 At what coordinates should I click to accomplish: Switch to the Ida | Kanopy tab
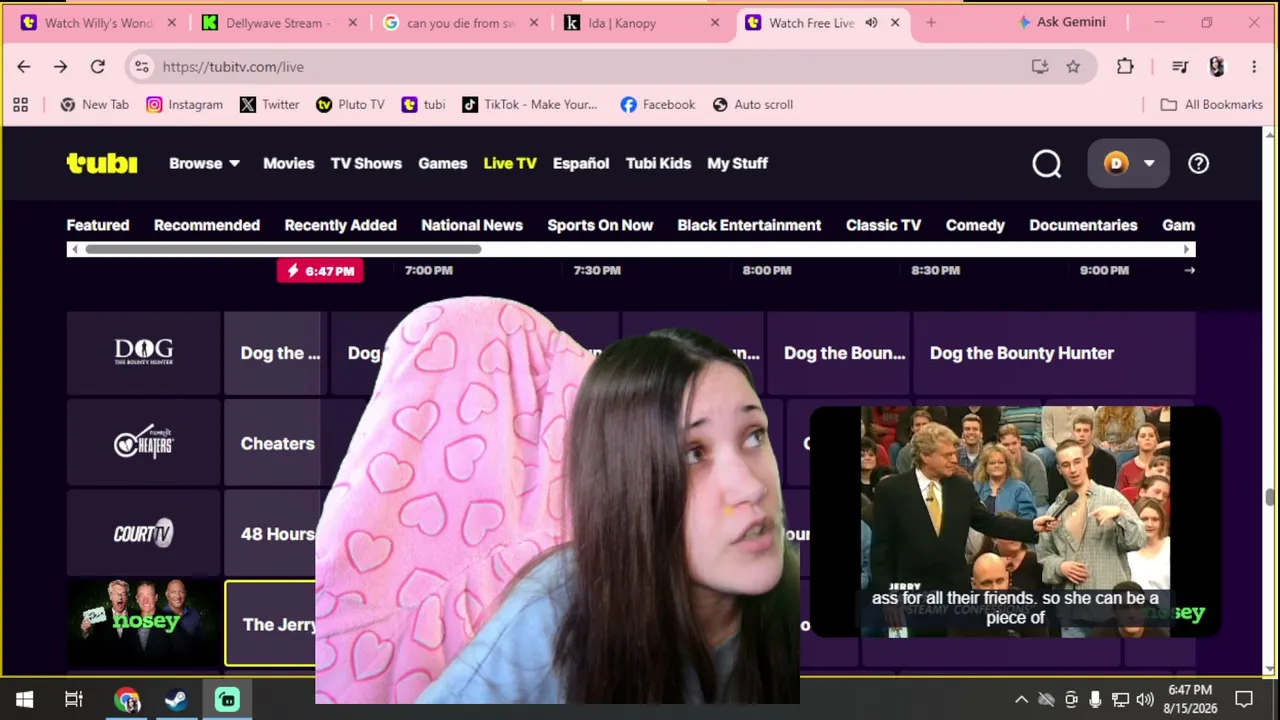(x=641, y=23)
